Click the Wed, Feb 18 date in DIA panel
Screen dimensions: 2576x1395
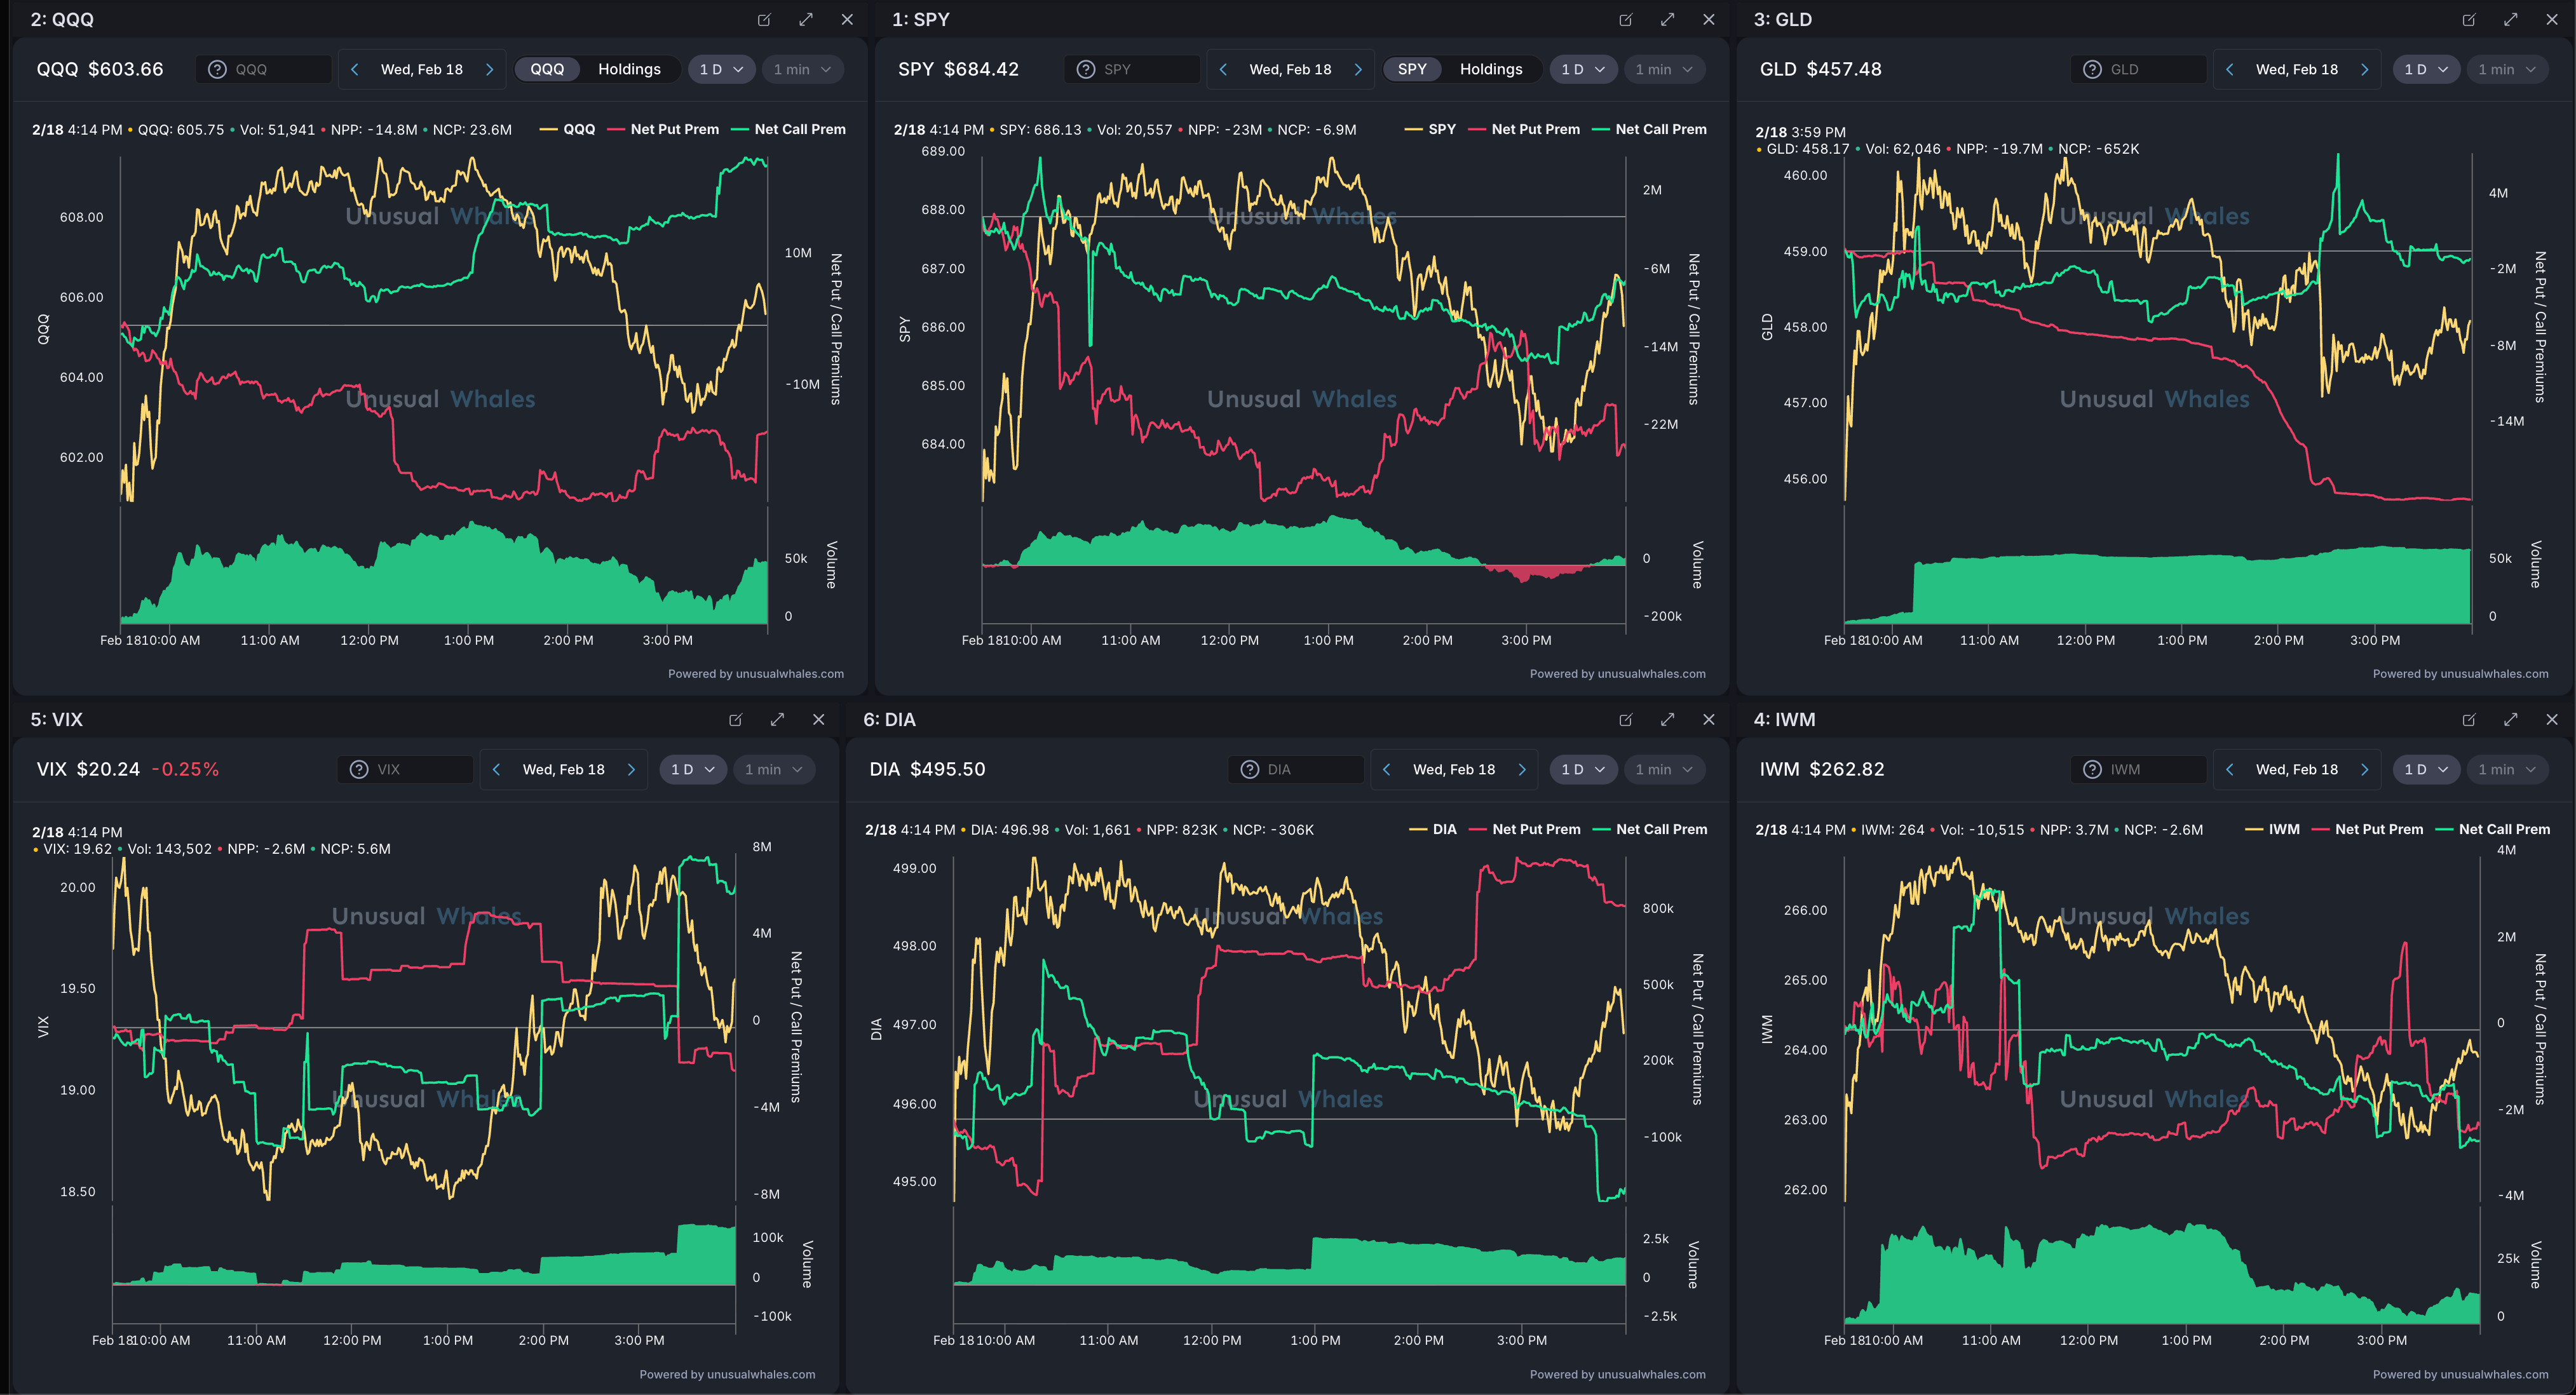click(x=1453, y=769)
